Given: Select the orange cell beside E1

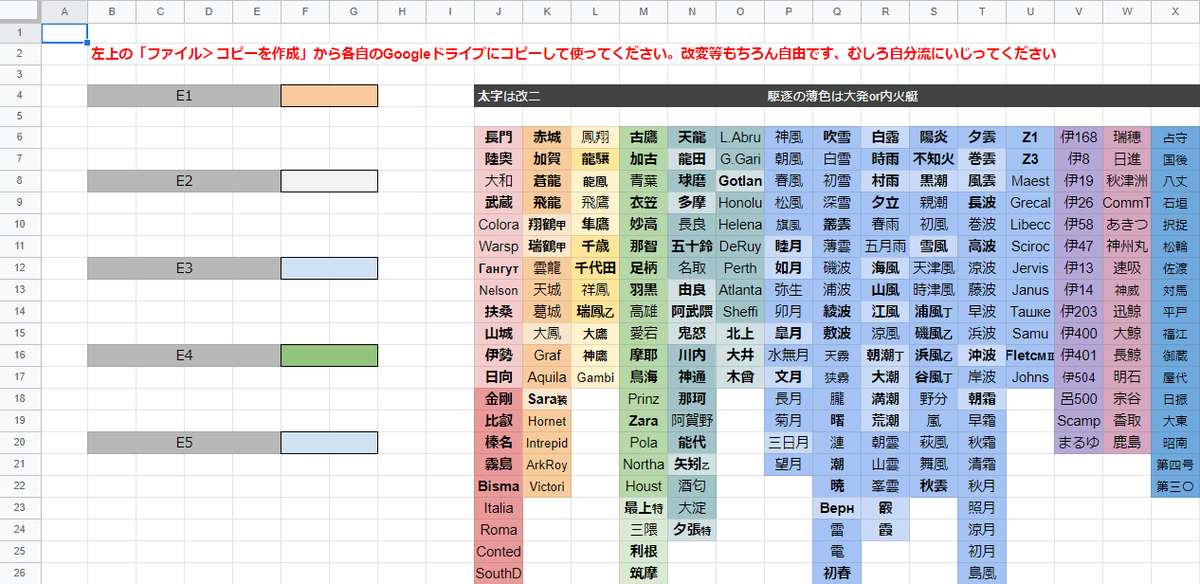Looking at the screenshot, I should pyautogui.click(x=329, y=96).
